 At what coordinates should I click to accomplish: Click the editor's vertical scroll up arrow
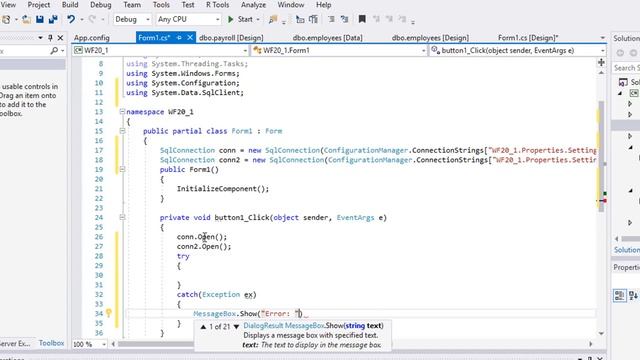[601, 72]
